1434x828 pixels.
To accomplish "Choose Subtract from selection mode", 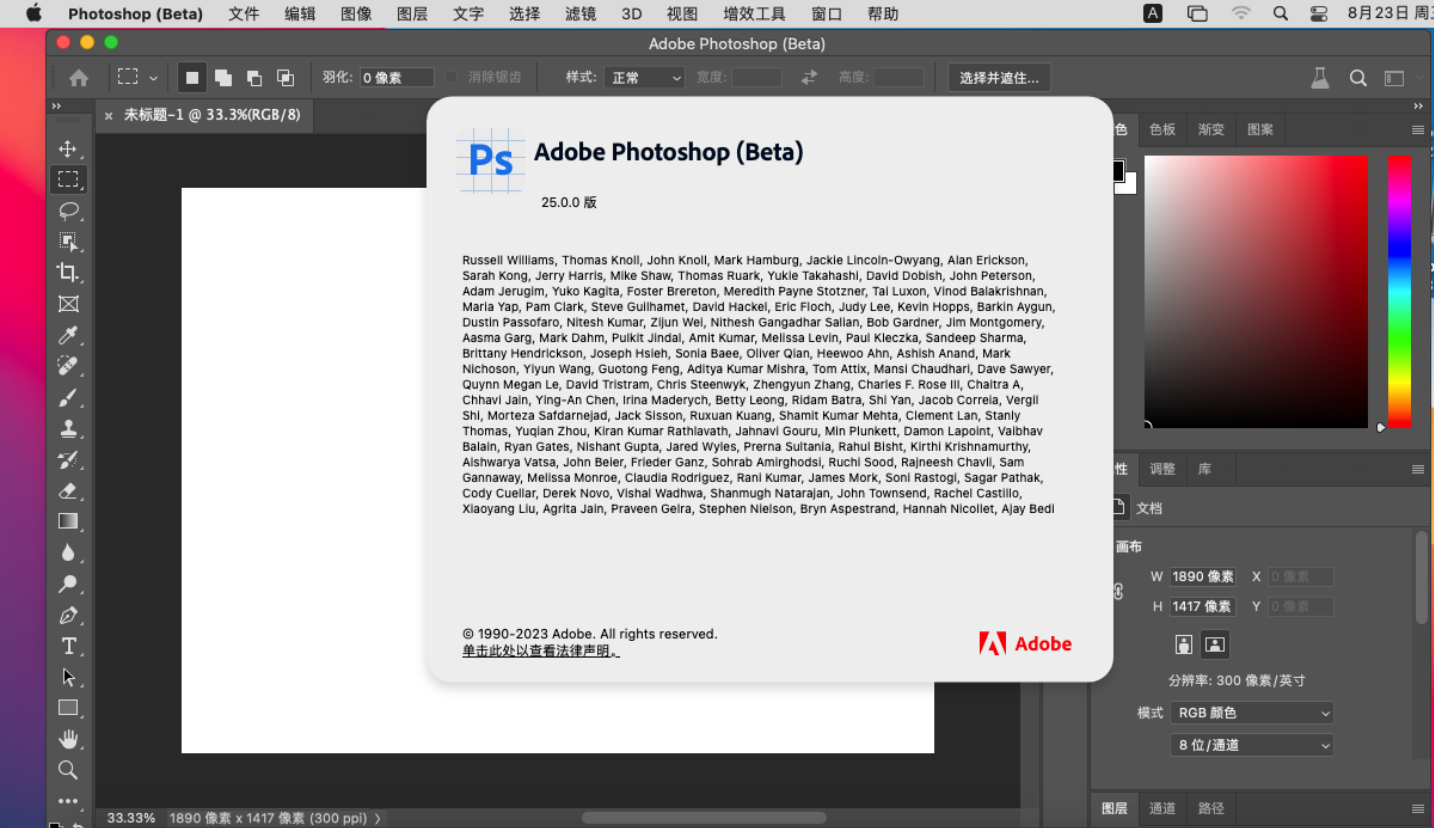I will coord(254,78).
